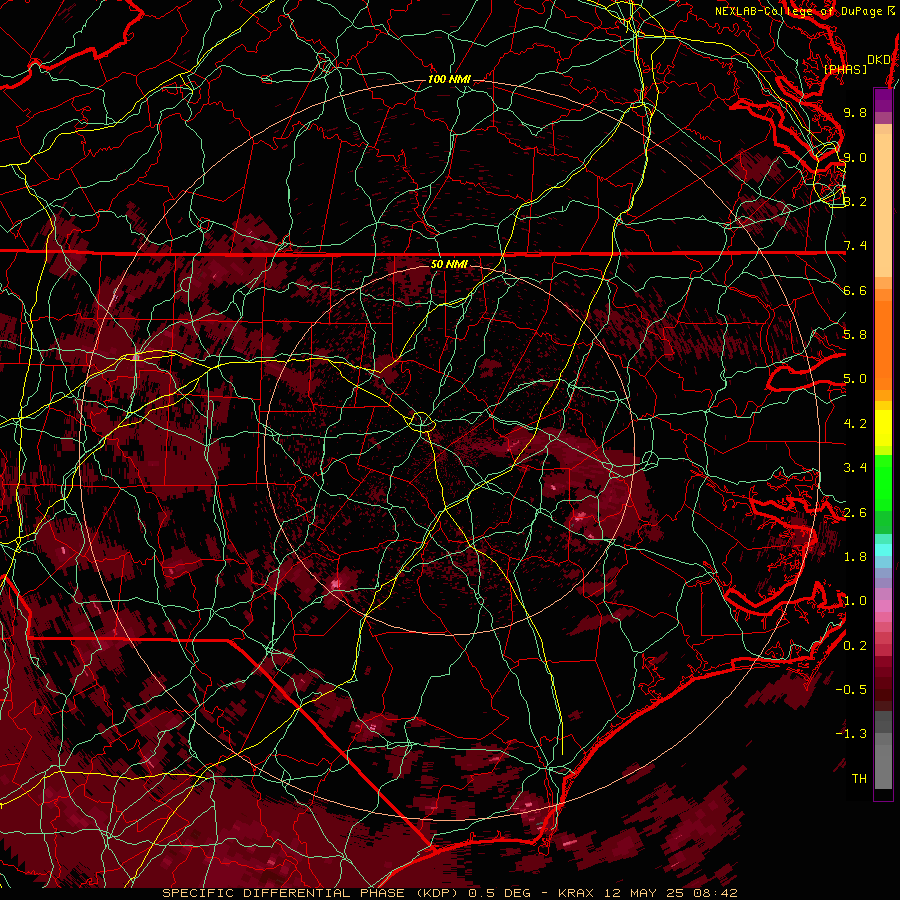The width and height of the screenshot is (900, 900).
Task: Click the "TH" threshold label on the scale
Action: [859, 779]
